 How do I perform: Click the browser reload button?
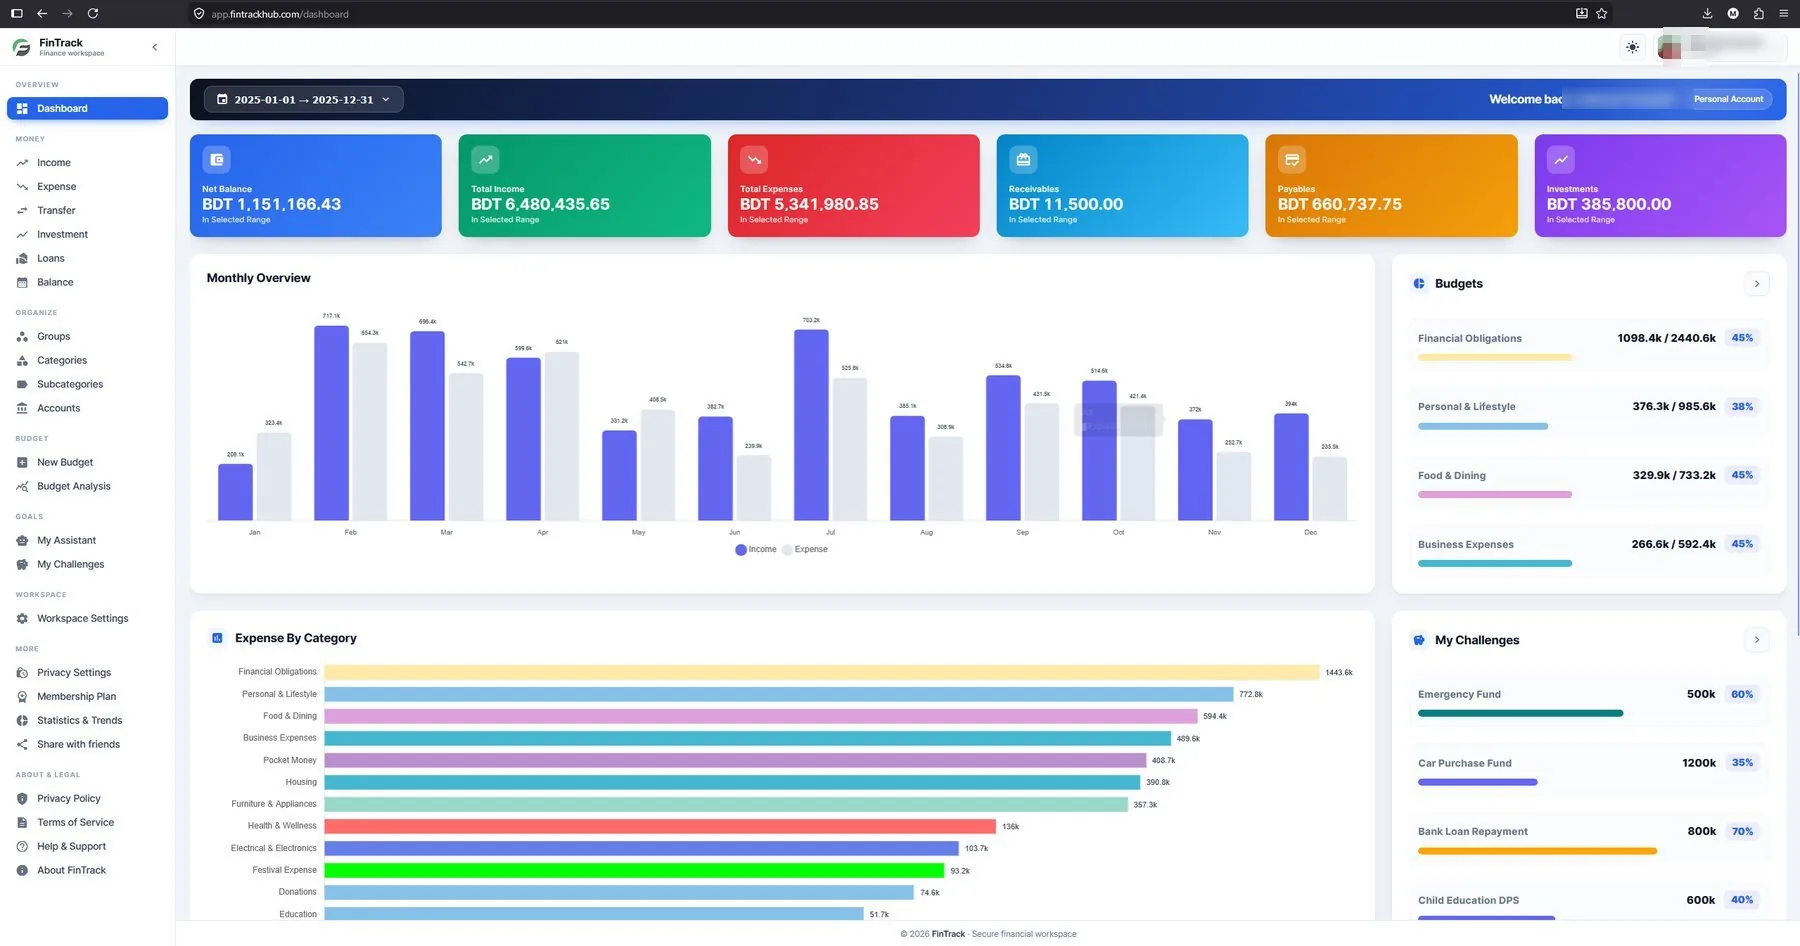(x=92, y=13)
